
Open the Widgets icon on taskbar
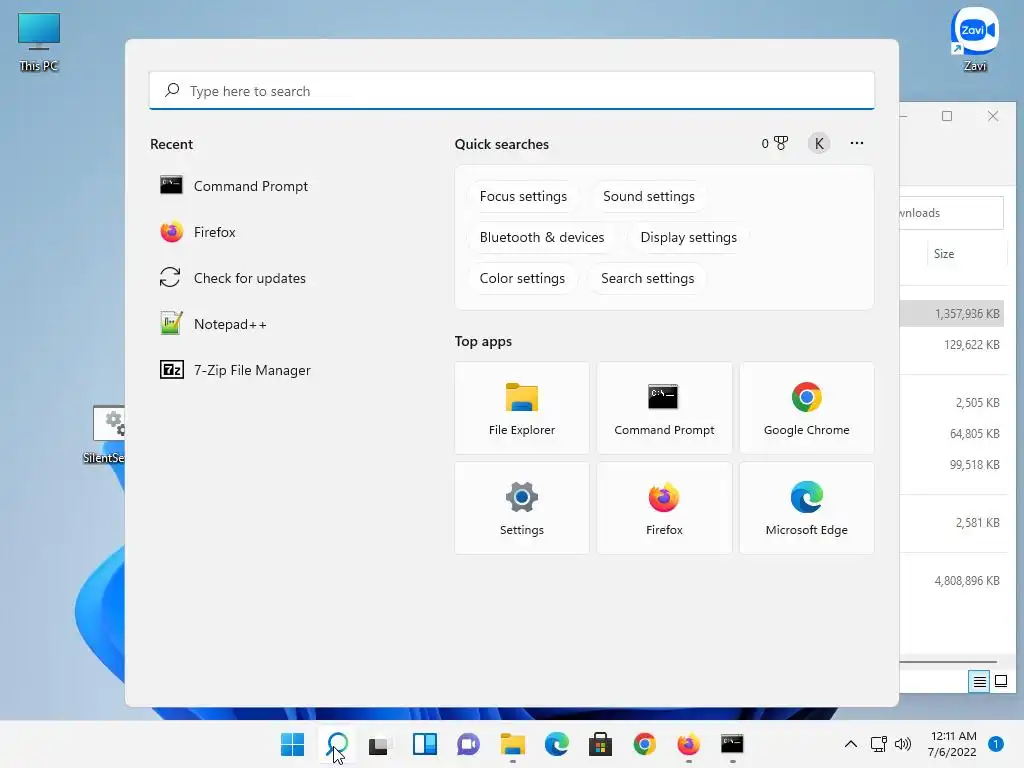[x=424, y=744]
